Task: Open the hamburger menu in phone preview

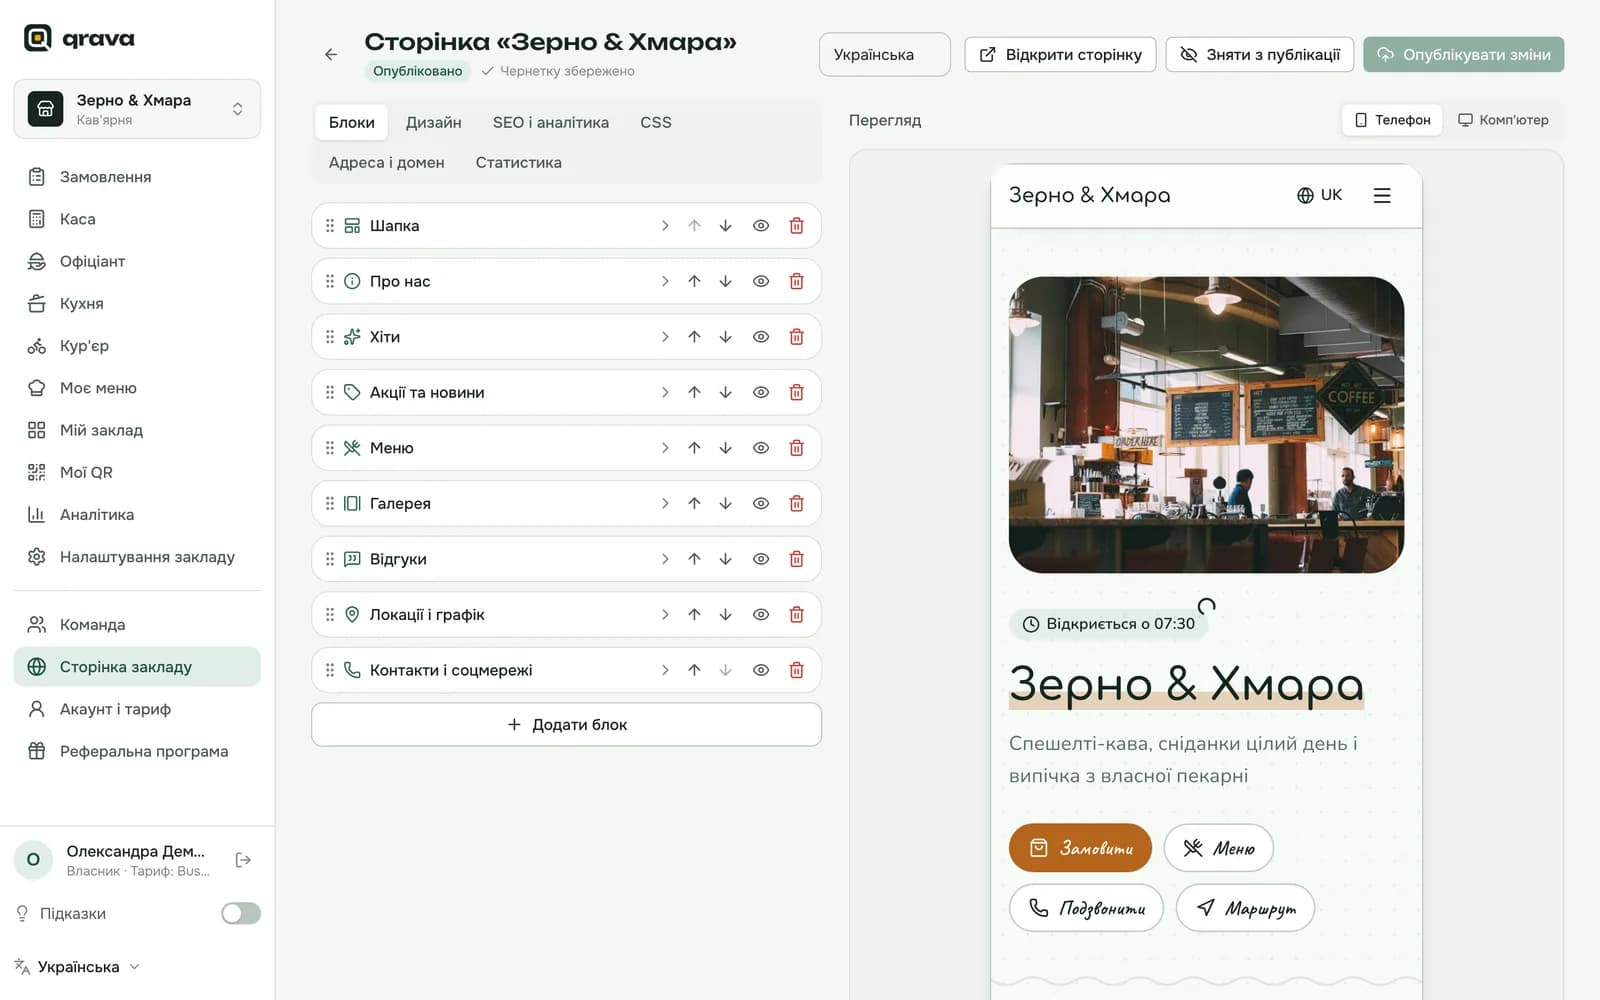Action: click(1382, 196)
